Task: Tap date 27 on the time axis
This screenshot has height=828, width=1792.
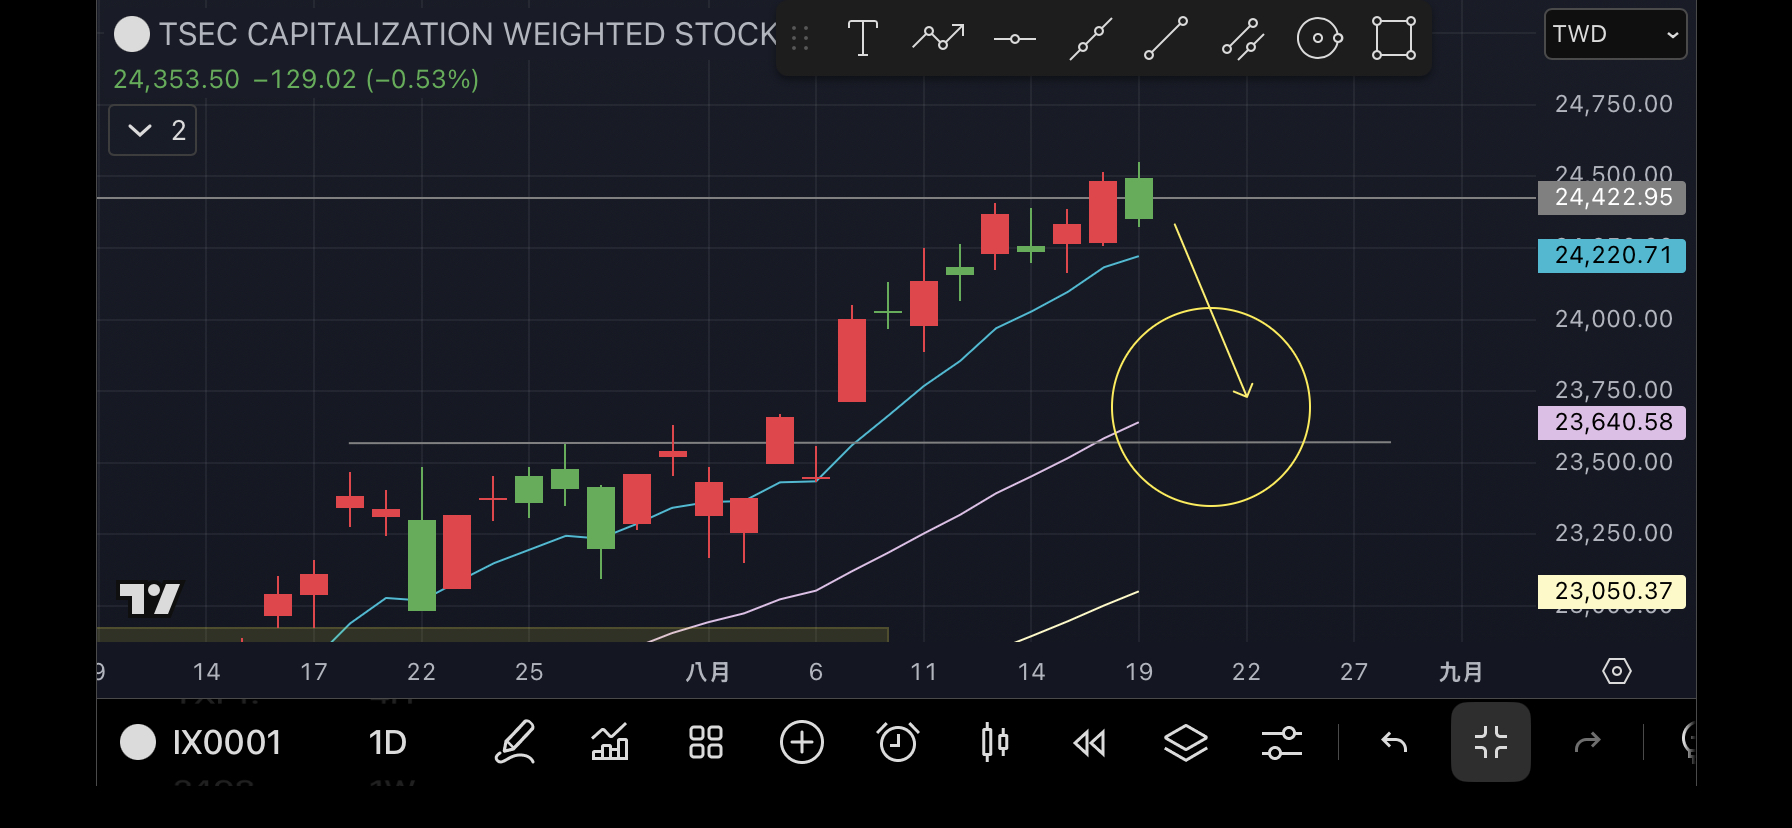Action: (1354, 672)
